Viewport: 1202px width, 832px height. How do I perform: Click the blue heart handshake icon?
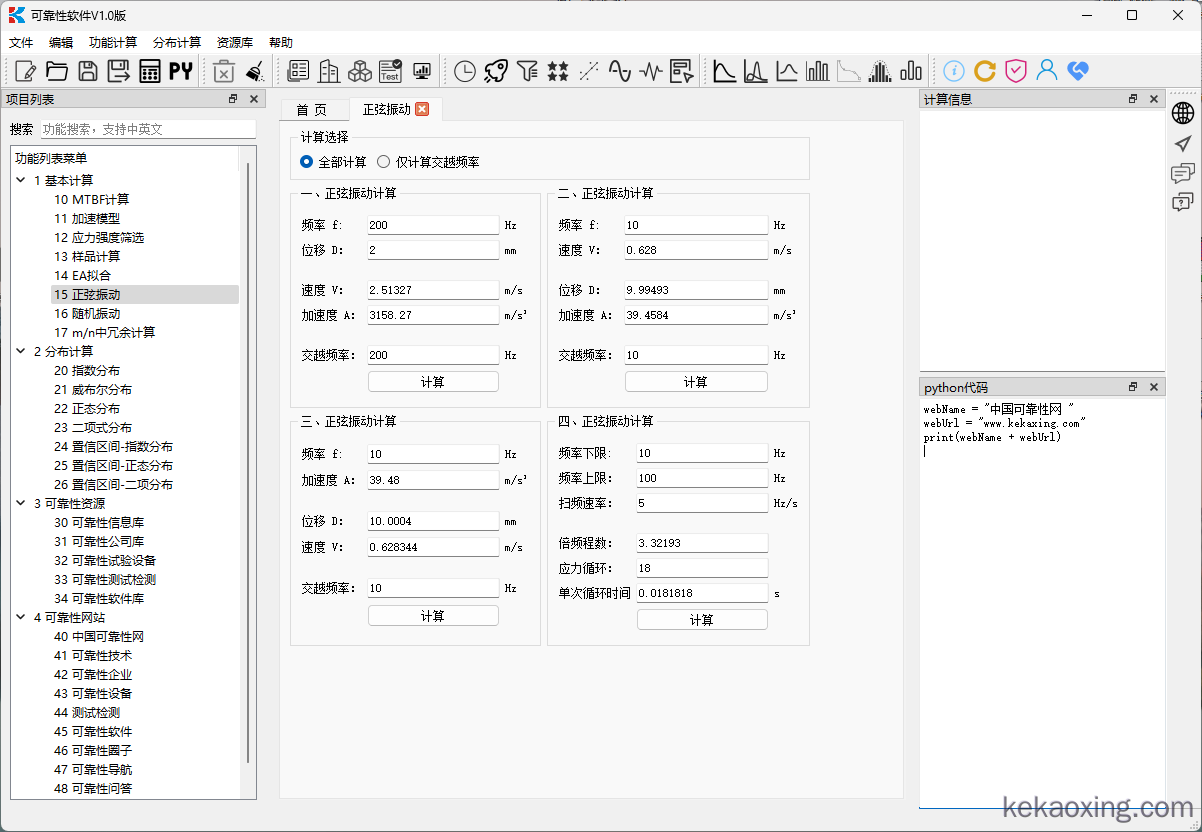(1078, 71)
